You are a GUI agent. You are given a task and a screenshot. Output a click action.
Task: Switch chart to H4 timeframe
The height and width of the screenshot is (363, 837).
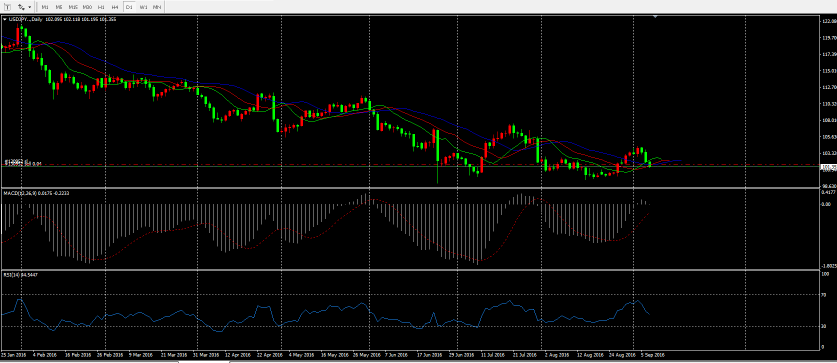[115, 7]
